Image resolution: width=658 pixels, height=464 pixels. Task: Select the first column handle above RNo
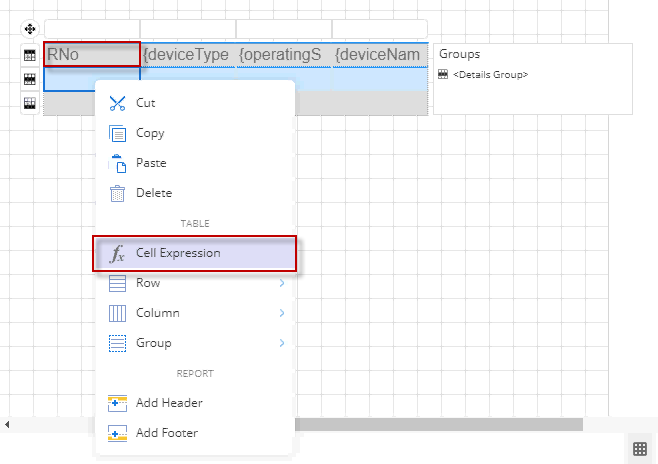click(x=92, y=29)
